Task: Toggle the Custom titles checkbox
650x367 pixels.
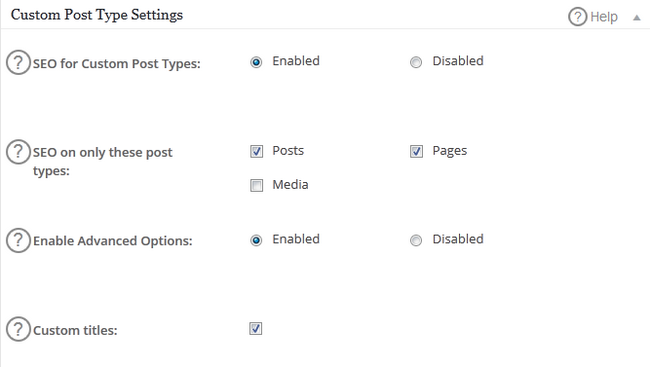Action: [x=256, y=329]
